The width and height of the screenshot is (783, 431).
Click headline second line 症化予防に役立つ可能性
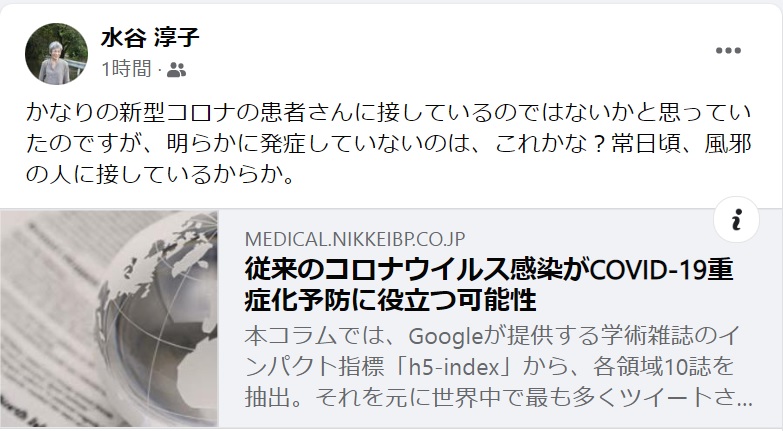[x=391, y=300]
